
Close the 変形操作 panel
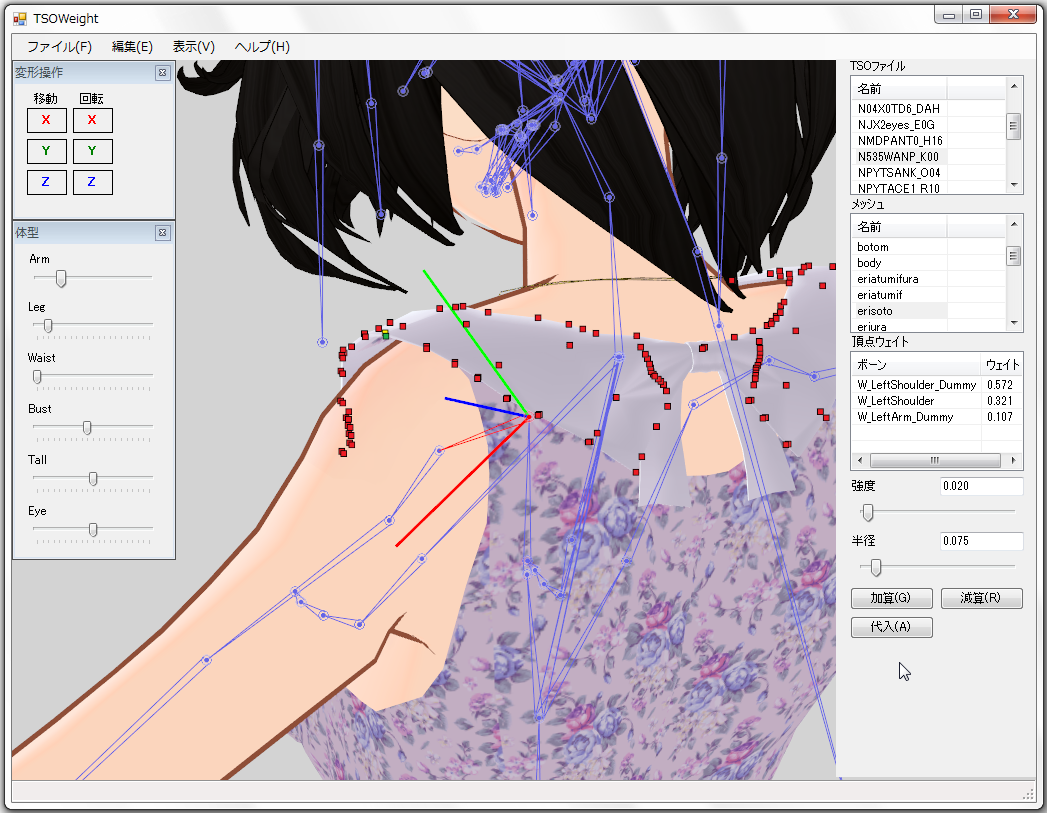pyautogui.click(x=162, y=73)
